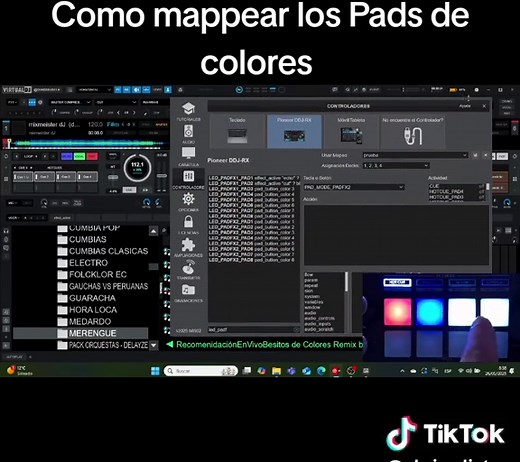Open the Grabaciones music folder section
Screen dimensions: 520x462
(188, 293)
